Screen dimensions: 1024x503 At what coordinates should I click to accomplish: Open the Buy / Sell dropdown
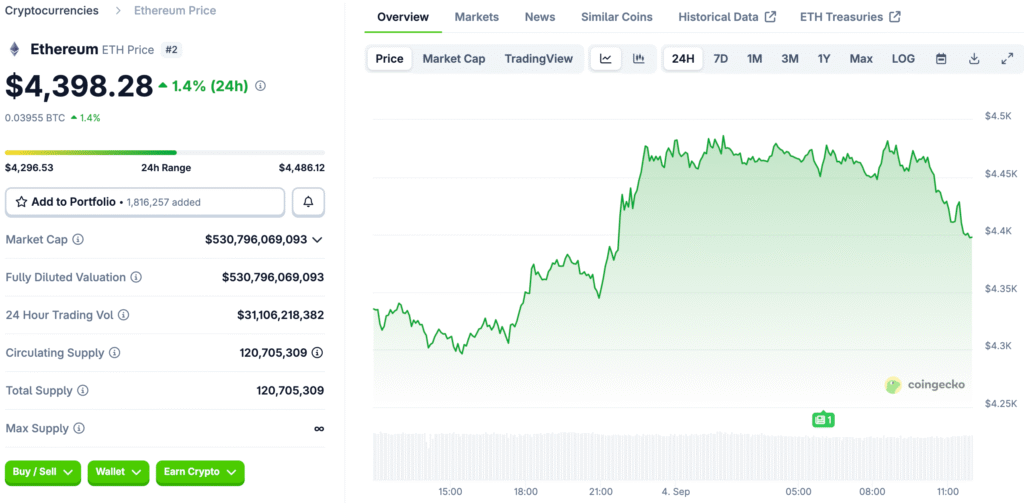pyautogui.click(x=43, y=472)
